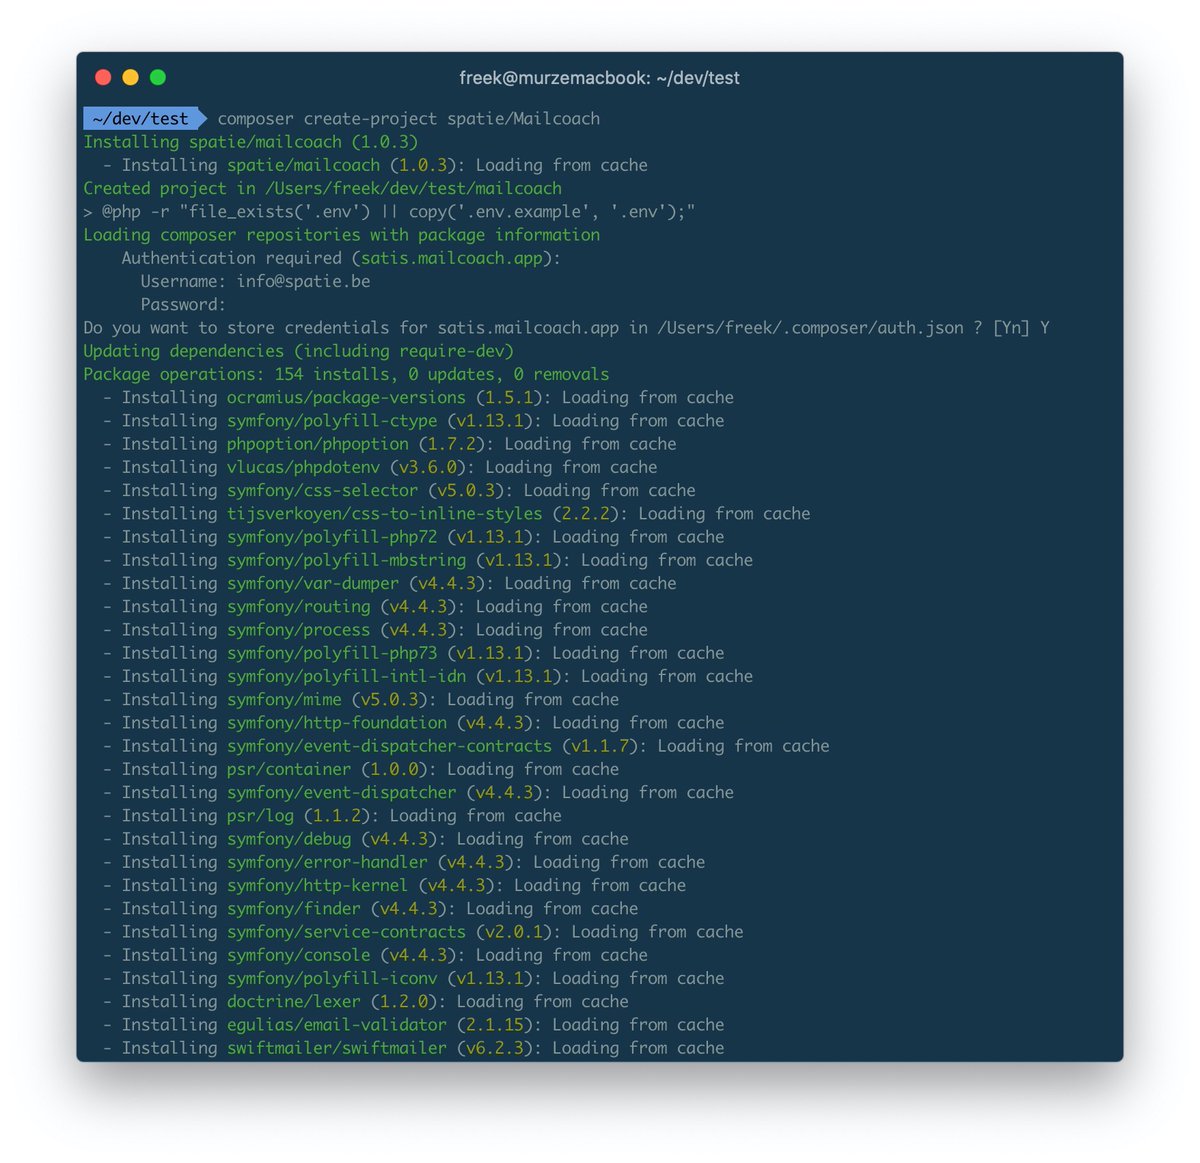
Task: Click package name symfony/error-handler
Action: tap(327, 862)
